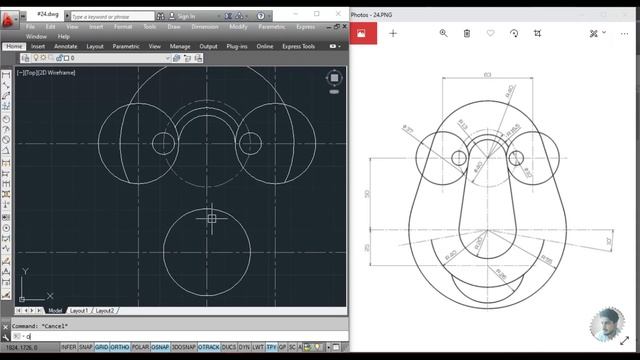Click the Autodesk 360 triangle icon
The image size is (640, 360).
[x=239, y=16]
